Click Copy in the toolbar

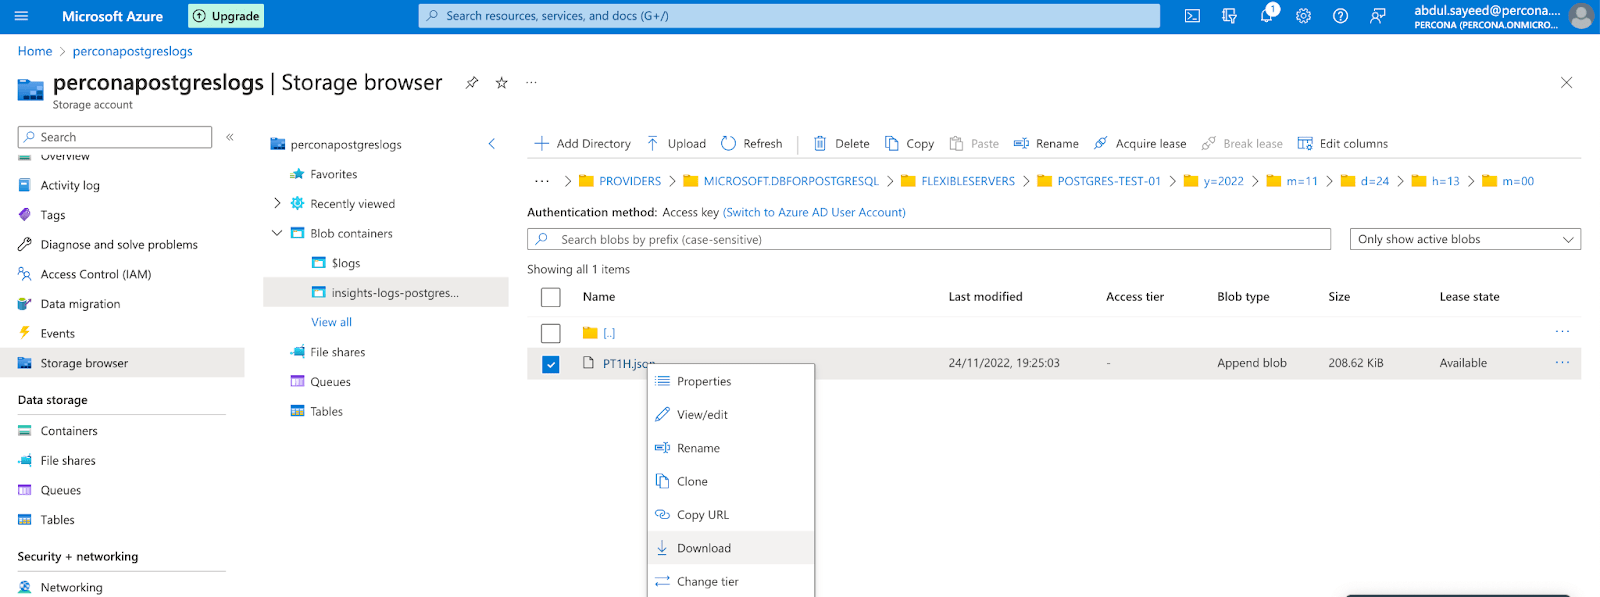coord(909,144)
